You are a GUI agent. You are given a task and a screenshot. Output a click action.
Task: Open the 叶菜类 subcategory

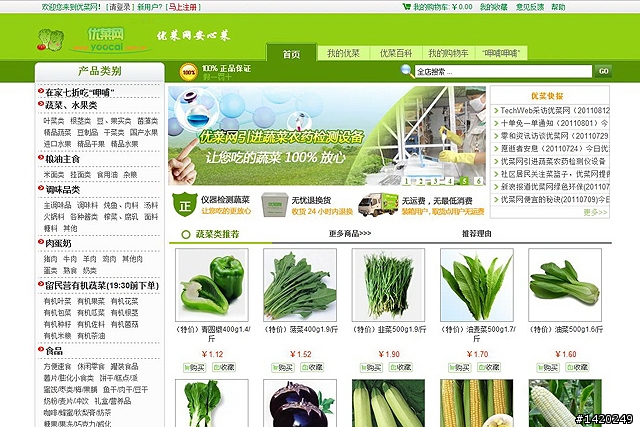[x=54, y=121]
